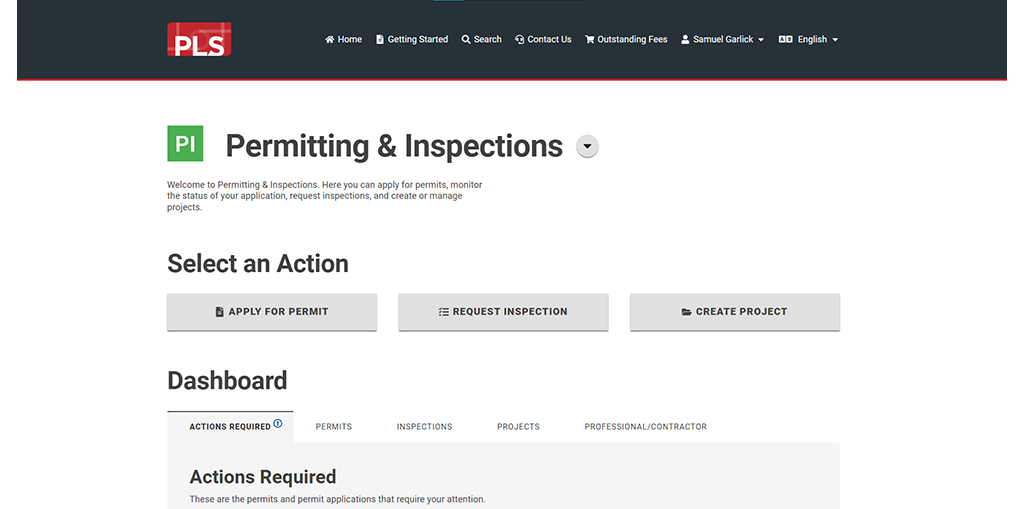1024x509 pixels.
Task: Go to Home via the house icon
Action: tap(330, 40)
